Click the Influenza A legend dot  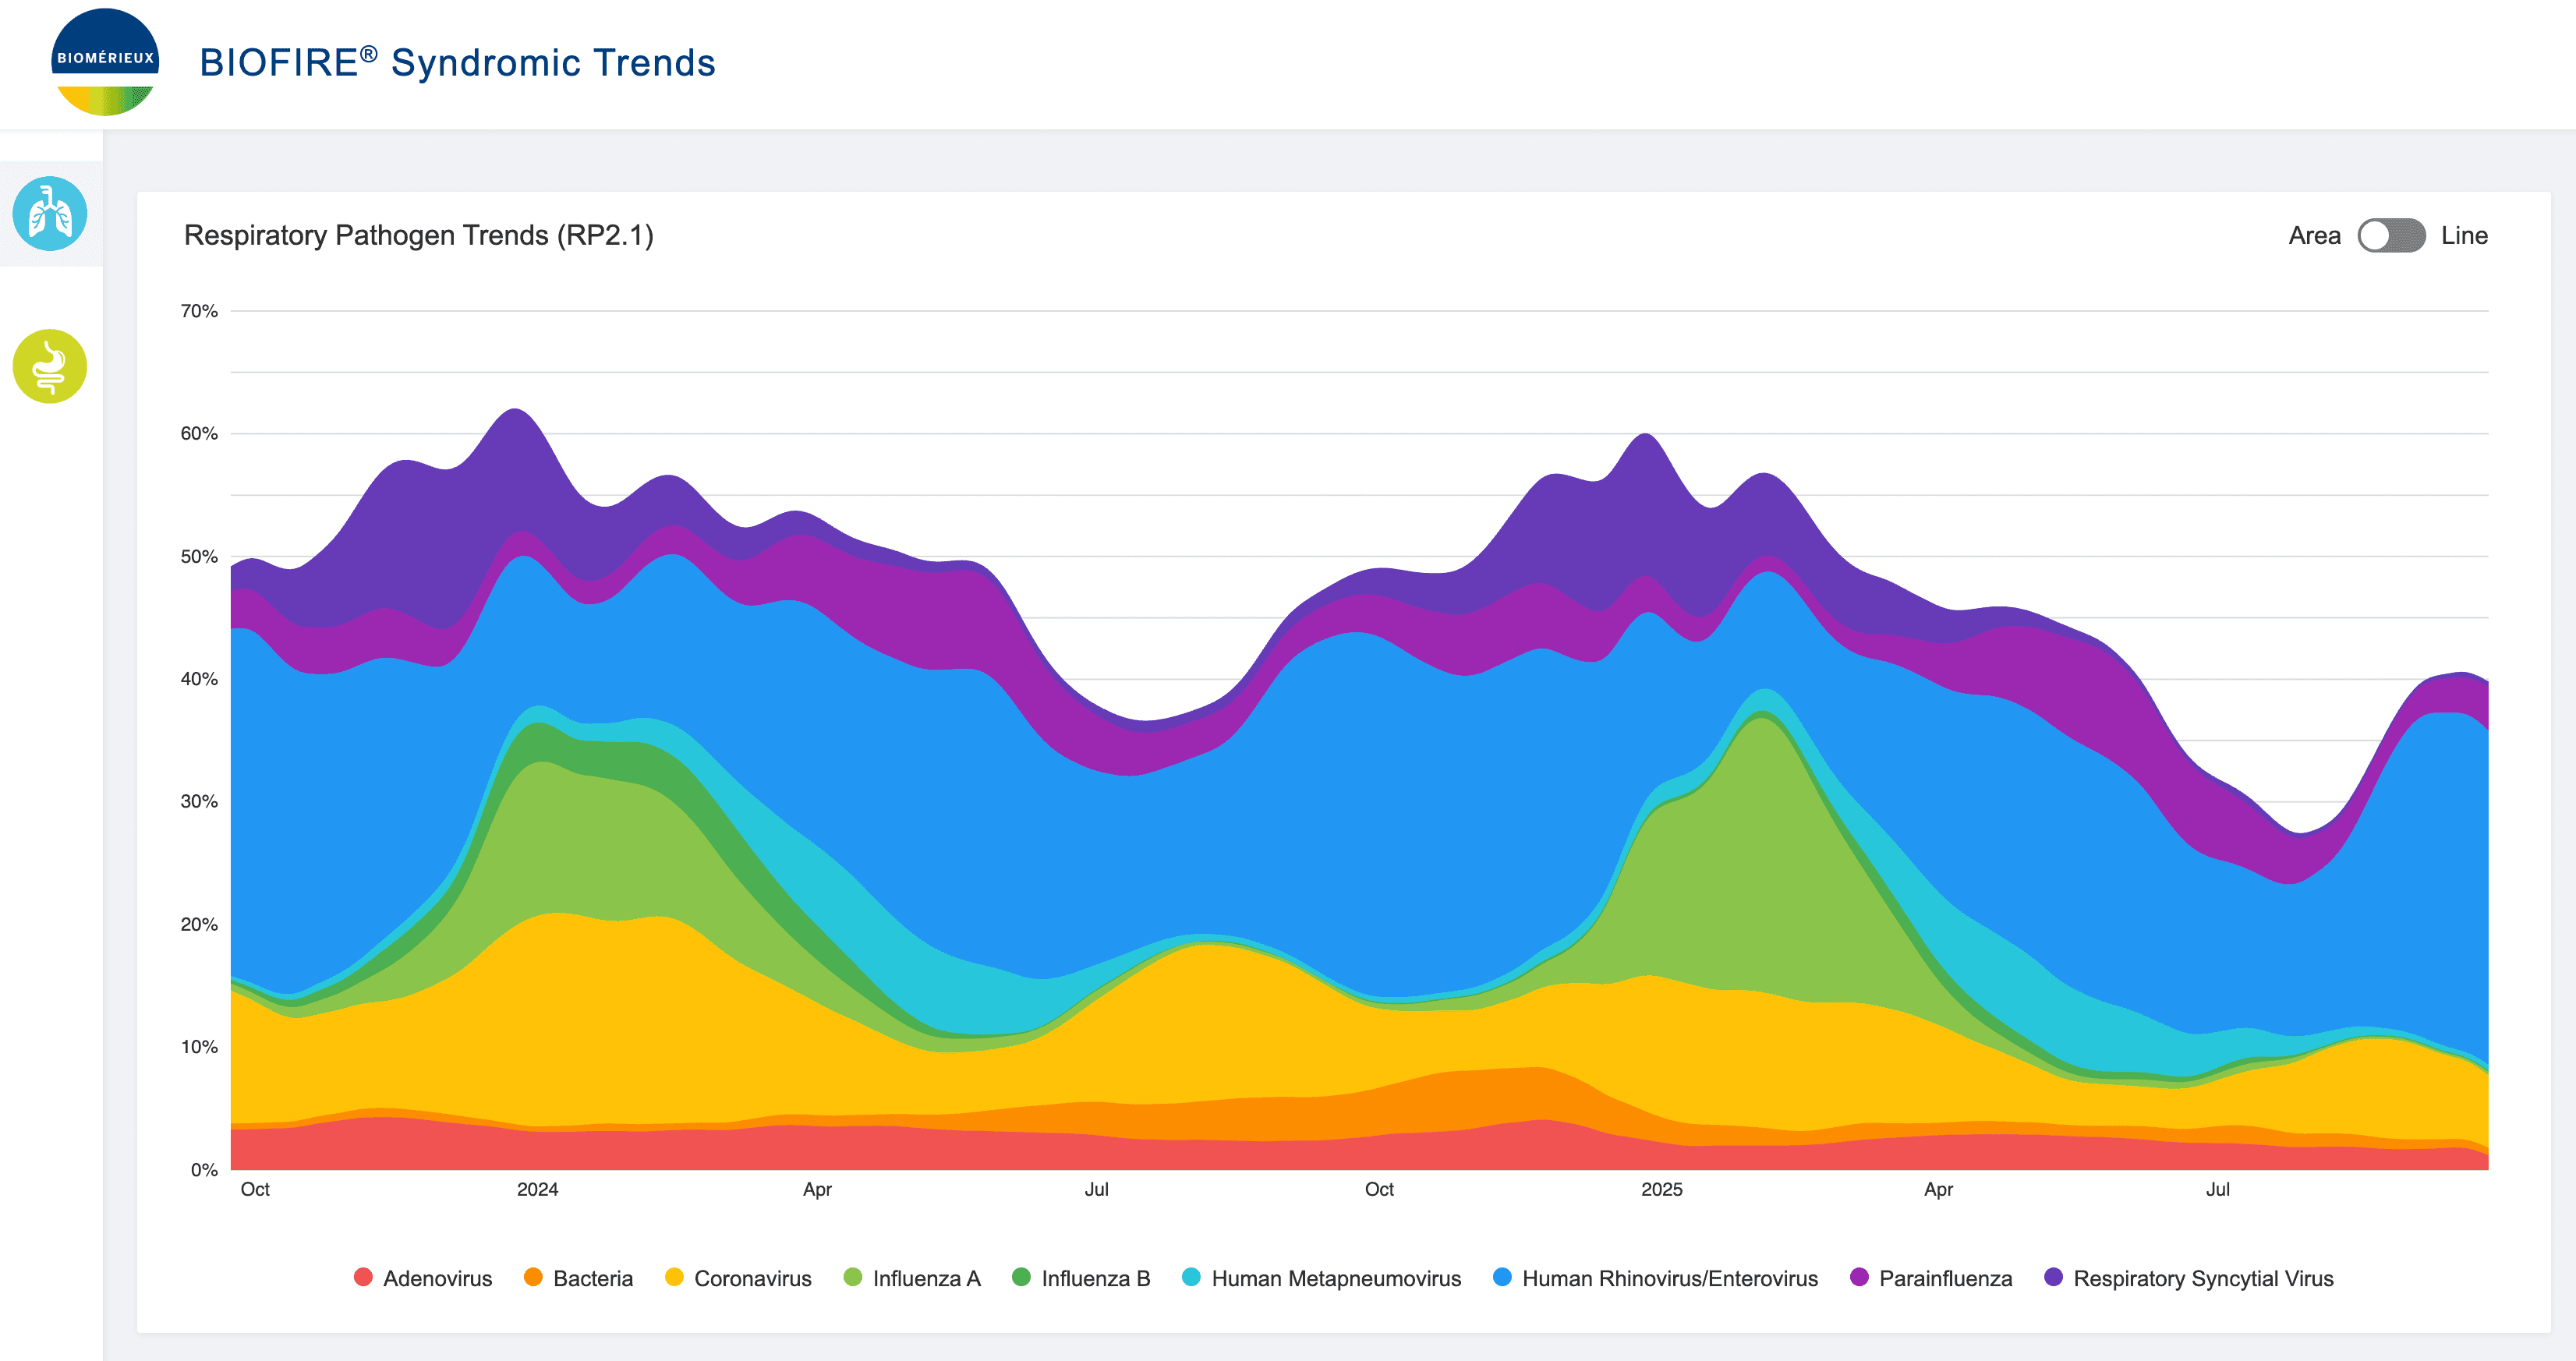pos(853,1277)
